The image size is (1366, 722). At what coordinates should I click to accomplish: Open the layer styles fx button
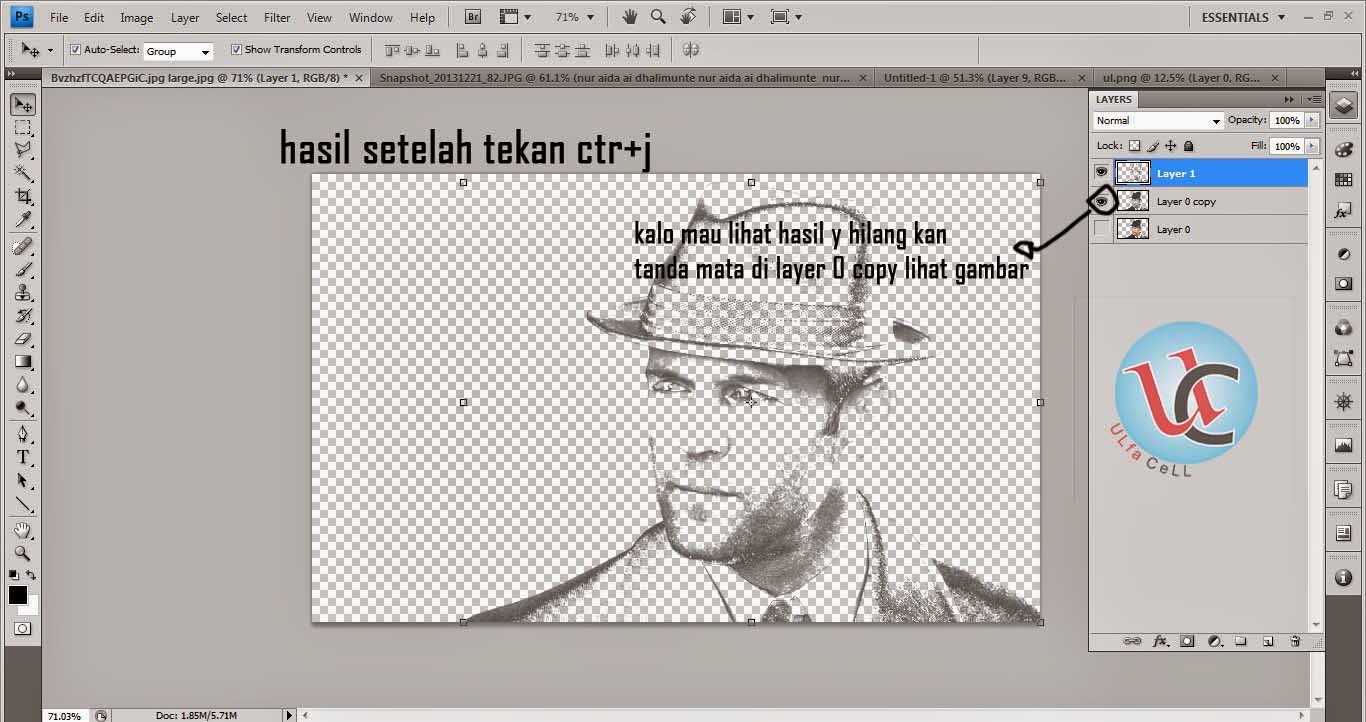click(1160, 641)
